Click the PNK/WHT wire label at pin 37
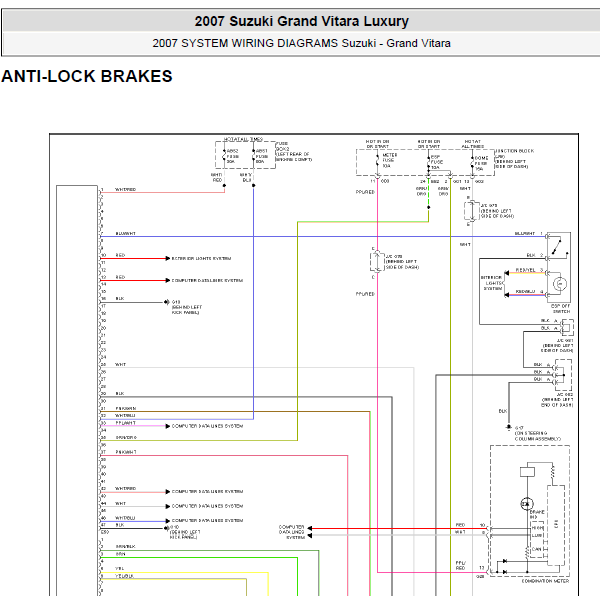The image size is (600, 596). point(126,452)
